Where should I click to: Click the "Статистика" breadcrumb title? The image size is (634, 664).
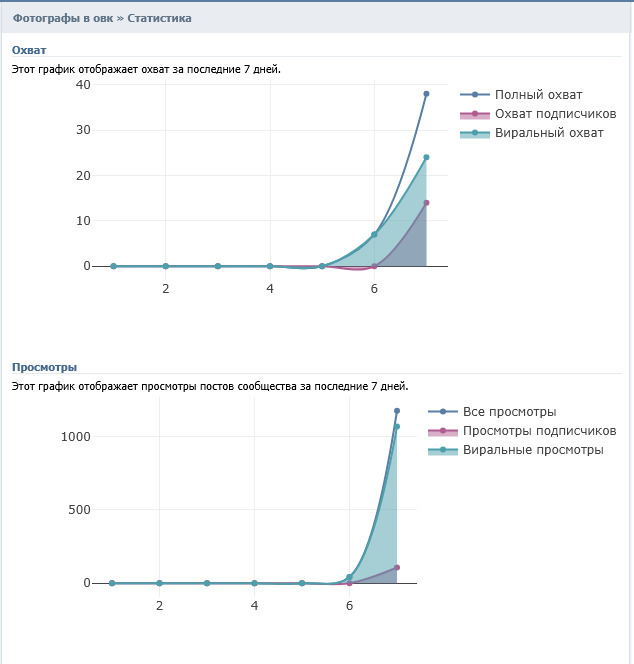pyautogui.click(x=160, y=18)
